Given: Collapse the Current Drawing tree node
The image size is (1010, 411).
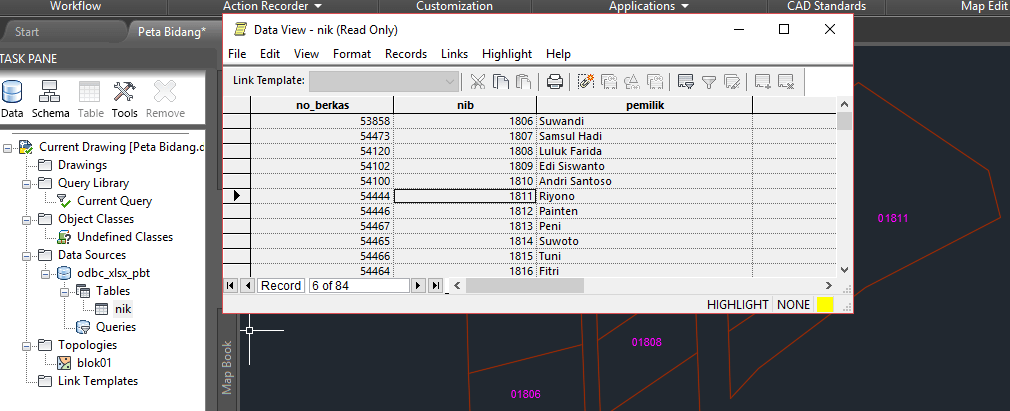Looking at the screenshot, I should coord(8,148).
